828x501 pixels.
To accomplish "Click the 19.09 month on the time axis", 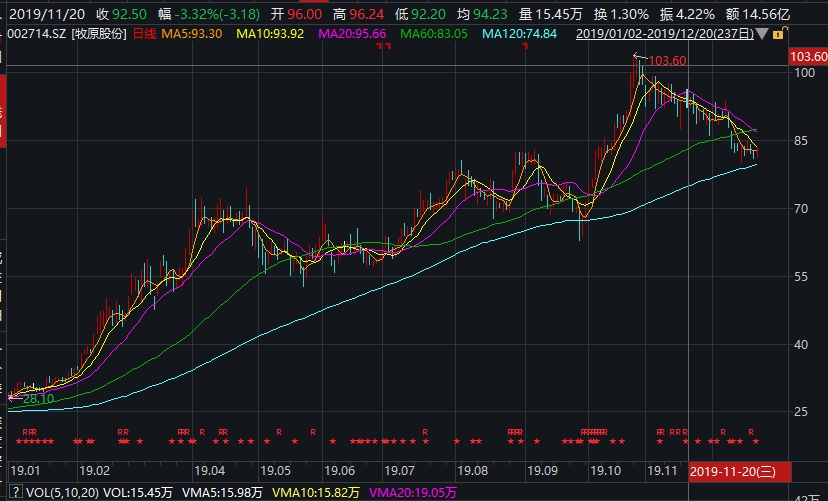I will [x=542, y=469].
